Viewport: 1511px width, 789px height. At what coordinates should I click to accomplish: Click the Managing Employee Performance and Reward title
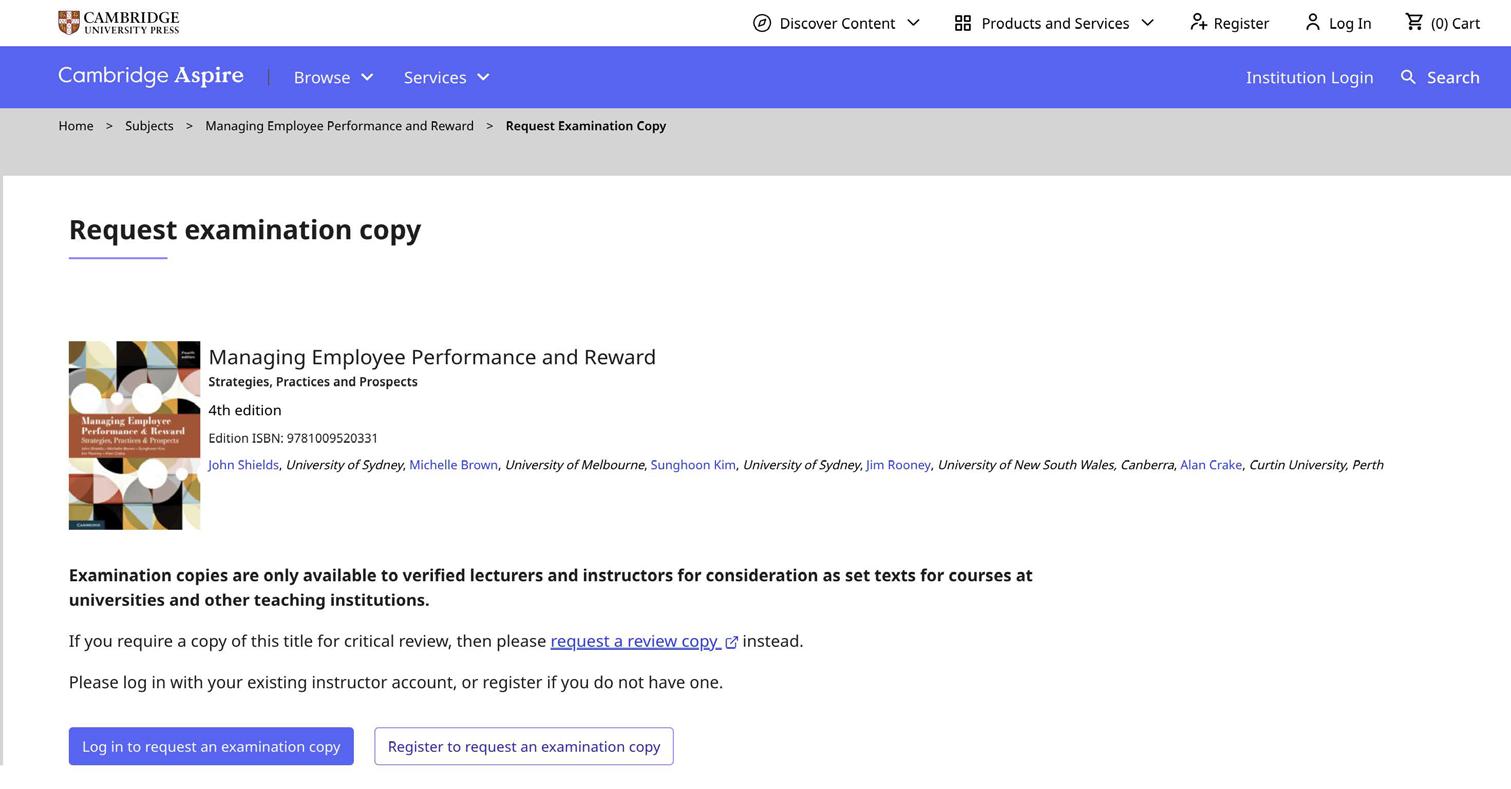tap(432, 357)
